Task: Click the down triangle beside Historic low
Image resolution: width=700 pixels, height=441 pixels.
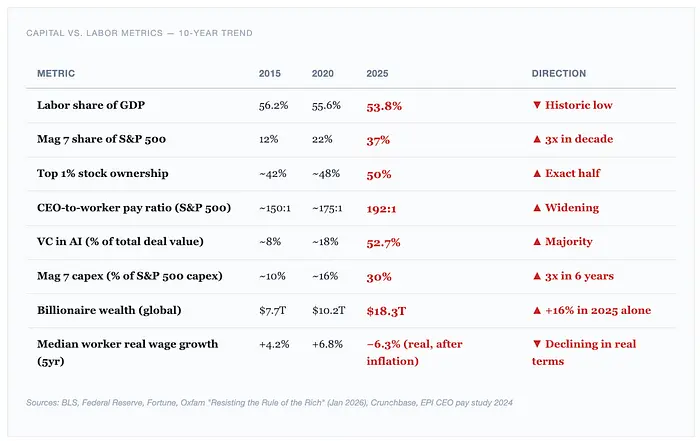Action: pyautogui.click(x=536, y=105)
